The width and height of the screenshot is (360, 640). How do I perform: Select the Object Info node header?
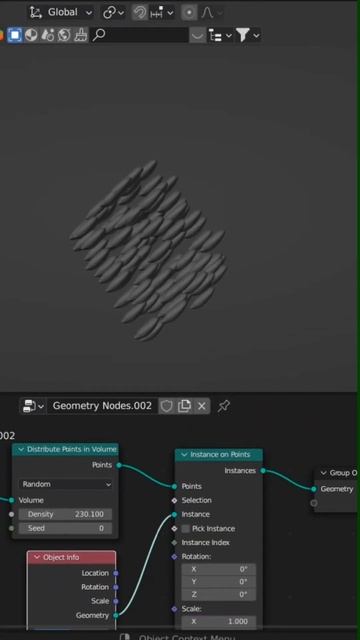point(71,557)
